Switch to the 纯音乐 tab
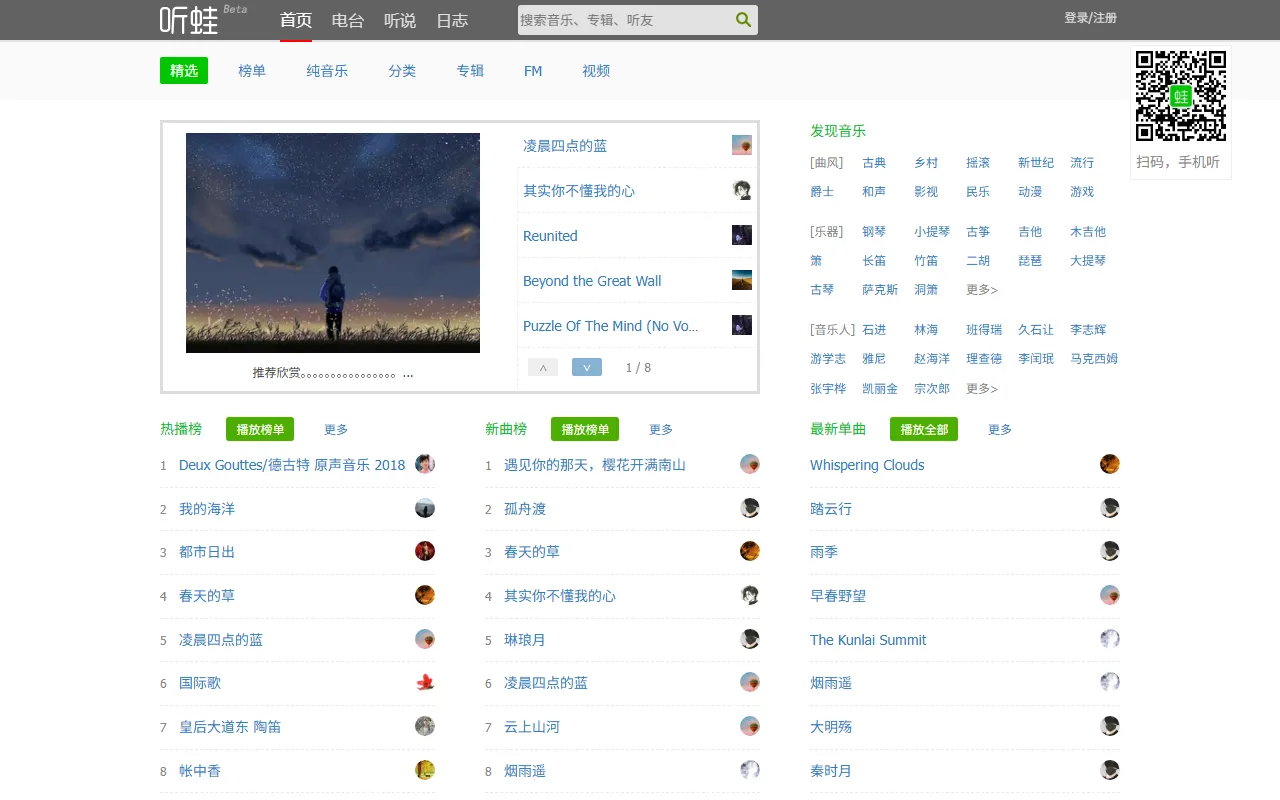The width and height of the screenshot is (1280, 800). coord(327,71)
